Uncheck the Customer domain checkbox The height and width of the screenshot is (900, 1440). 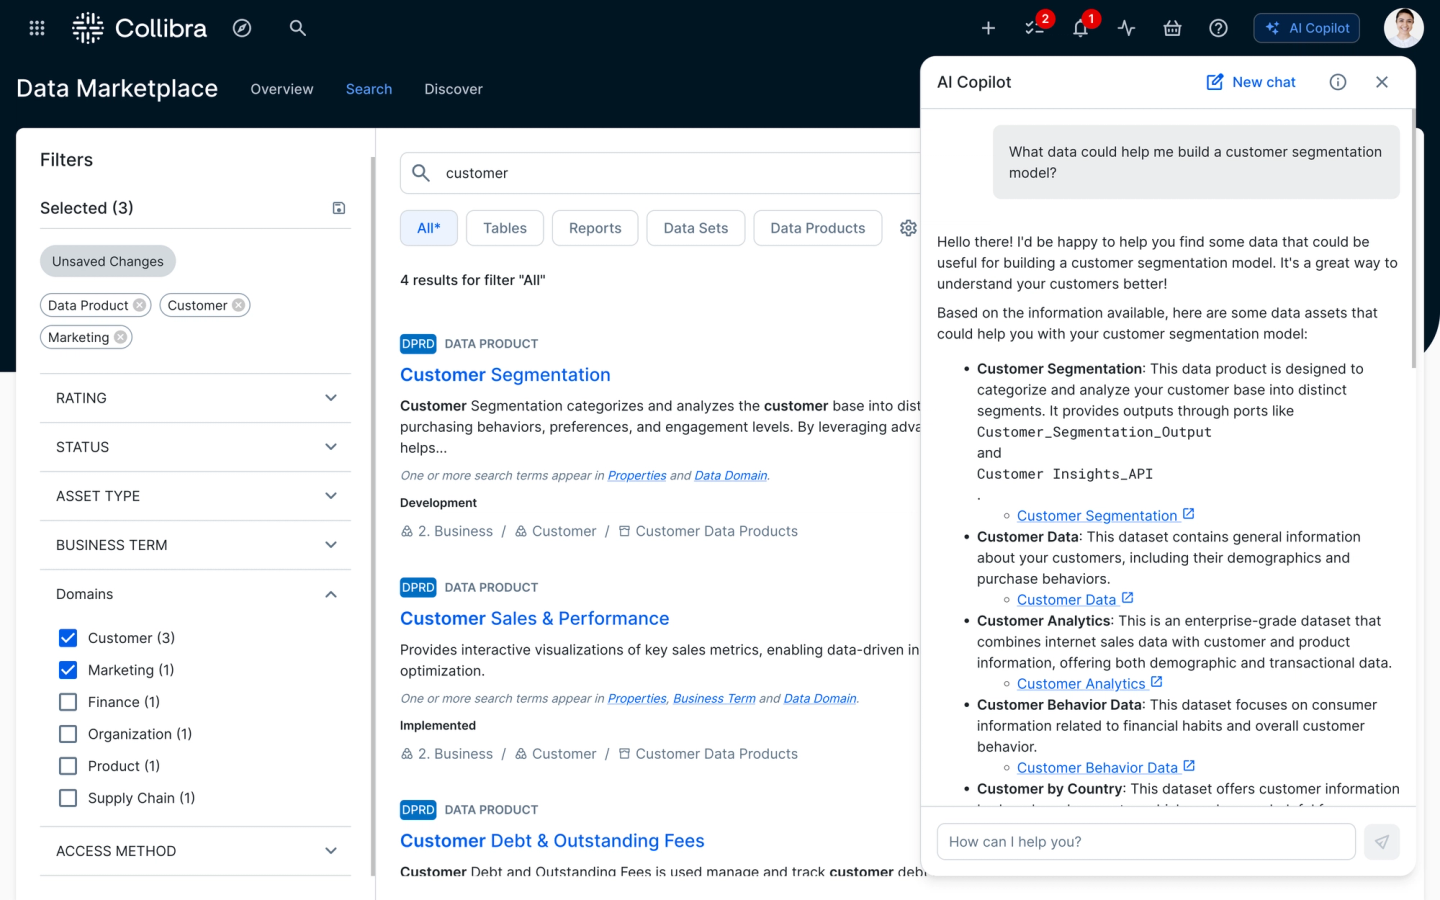click(x=68, y=638)
